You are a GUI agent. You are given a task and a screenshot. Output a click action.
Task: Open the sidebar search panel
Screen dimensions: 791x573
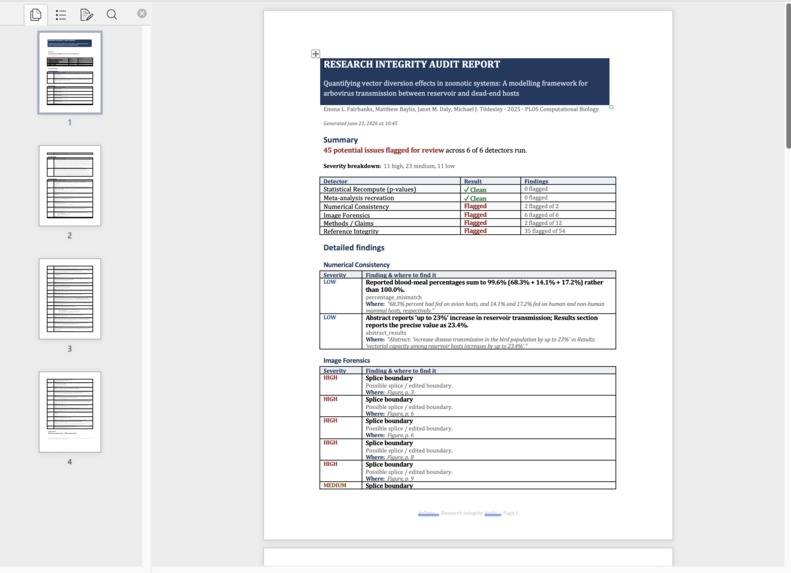(112, 15)
